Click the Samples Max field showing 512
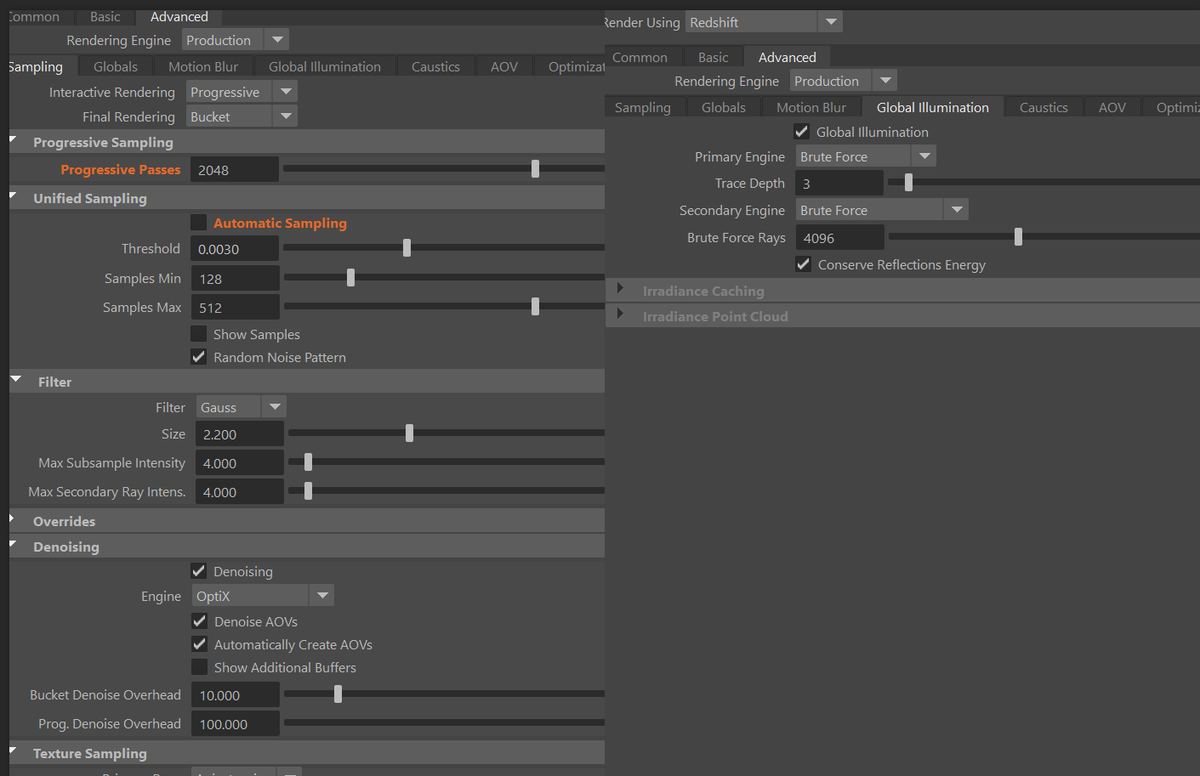The image size is (1200, 776). coord(235,307)
